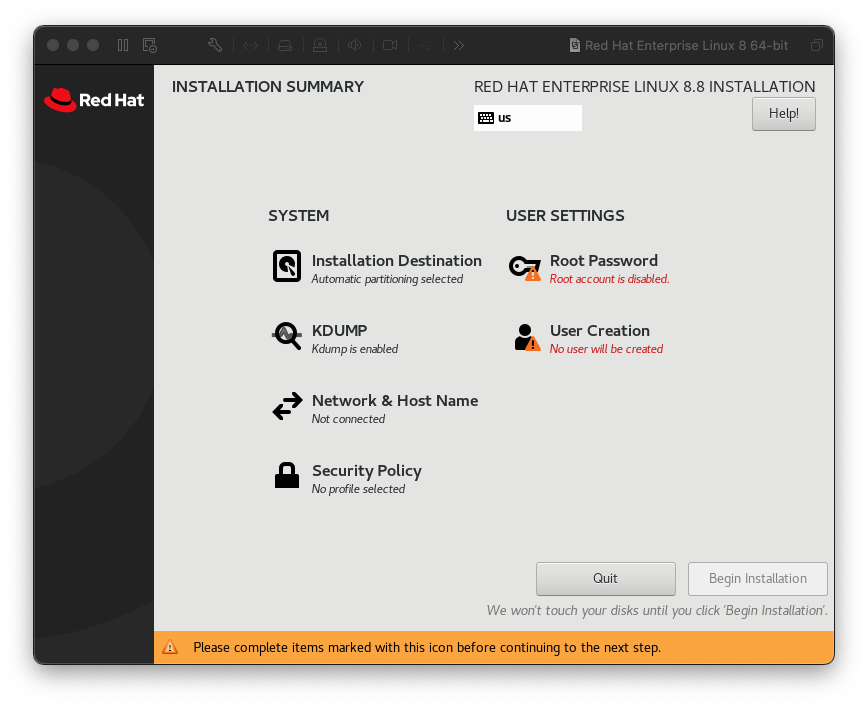Click the Begin Installation button
Viewport: 868px width, 706px height.
click(757, 579)
